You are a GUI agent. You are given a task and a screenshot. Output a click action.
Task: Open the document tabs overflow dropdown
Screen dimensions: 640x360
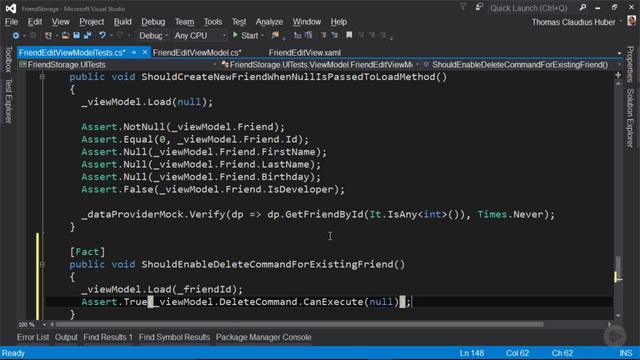[x=619, y=53]
